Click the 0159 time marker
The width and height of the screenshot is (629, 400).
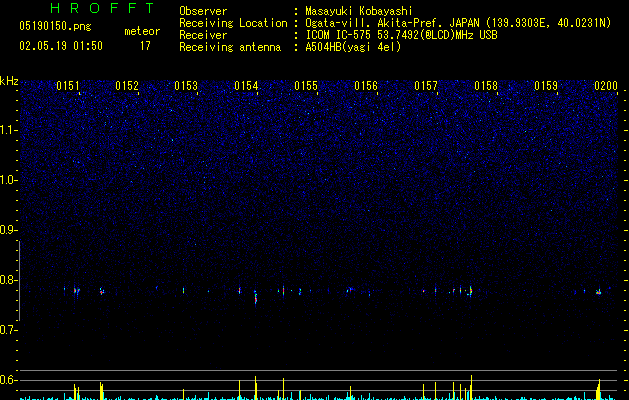[x=546, y=86]
